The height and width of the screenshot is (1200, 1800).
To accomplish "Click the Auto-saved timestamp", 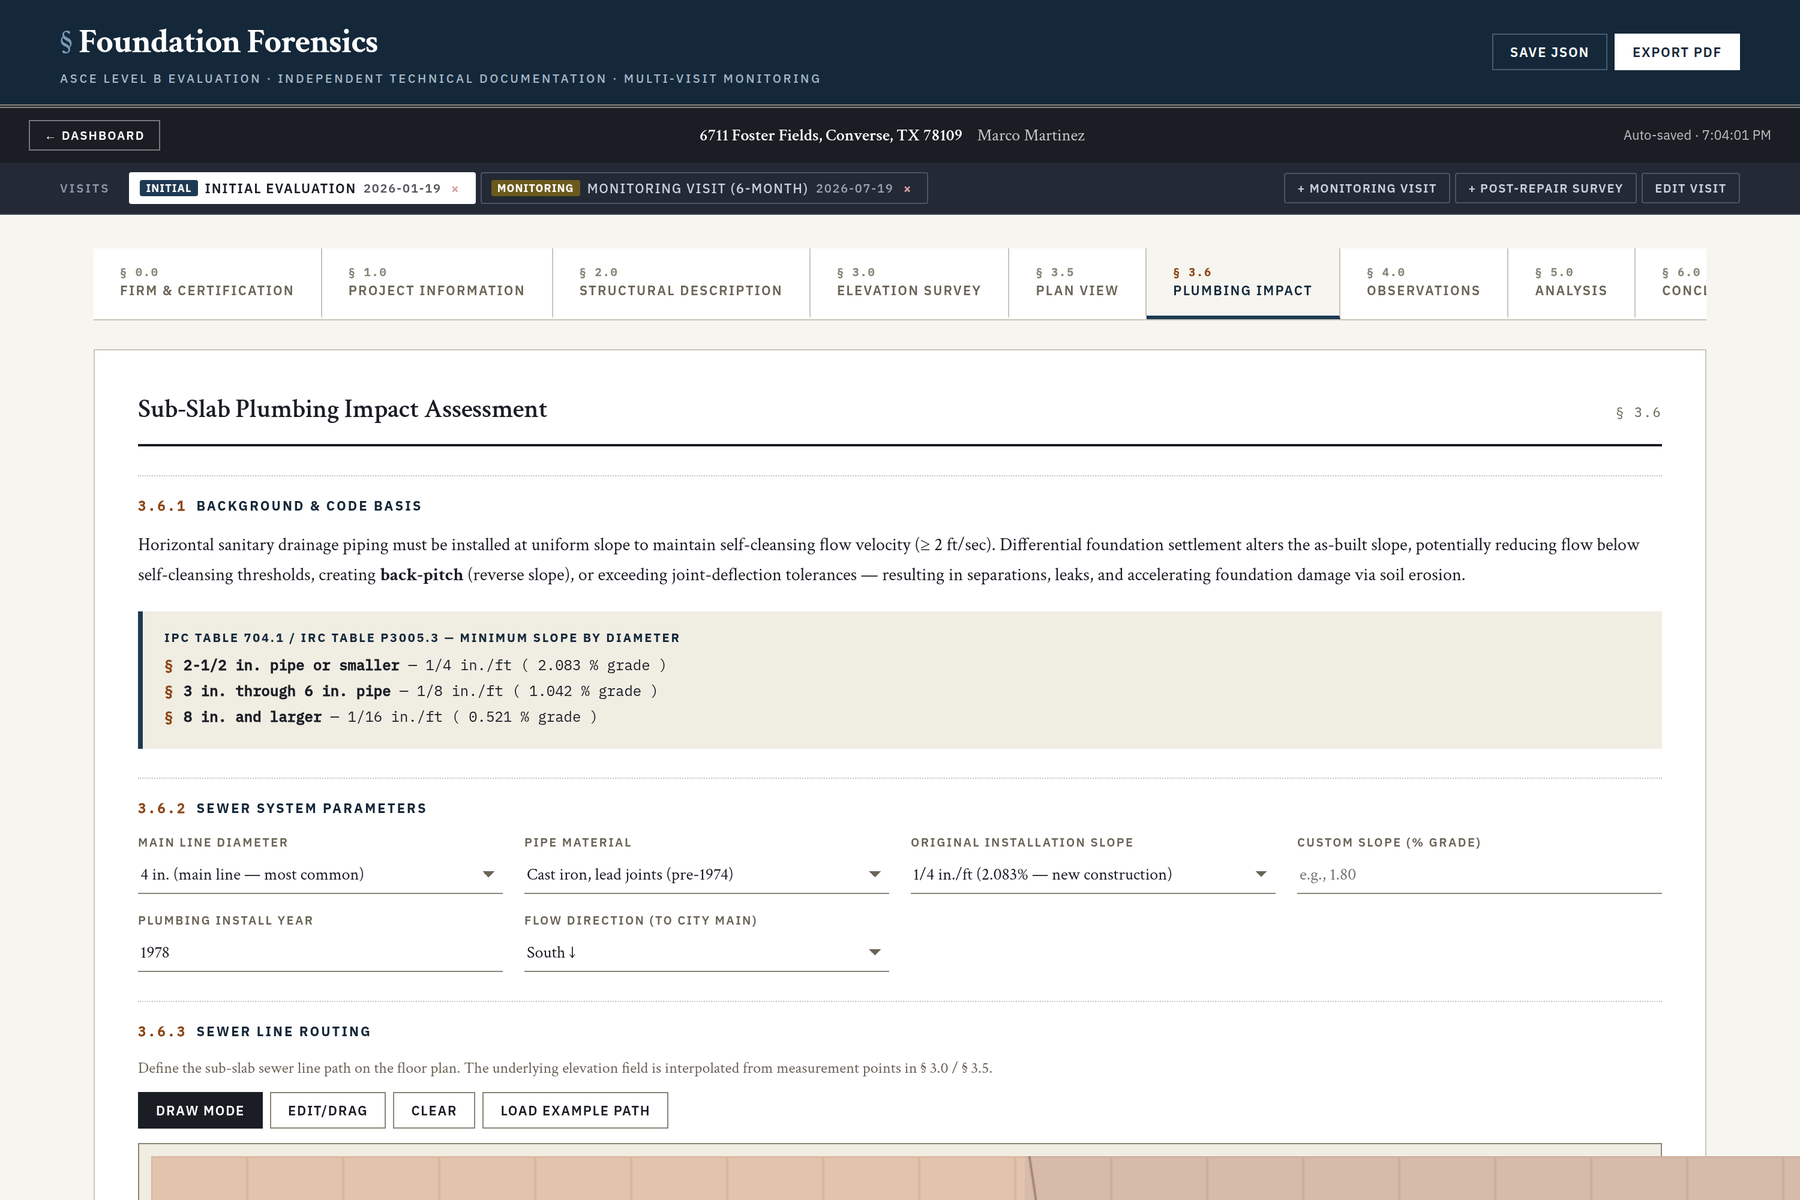I will [1697, 135].
